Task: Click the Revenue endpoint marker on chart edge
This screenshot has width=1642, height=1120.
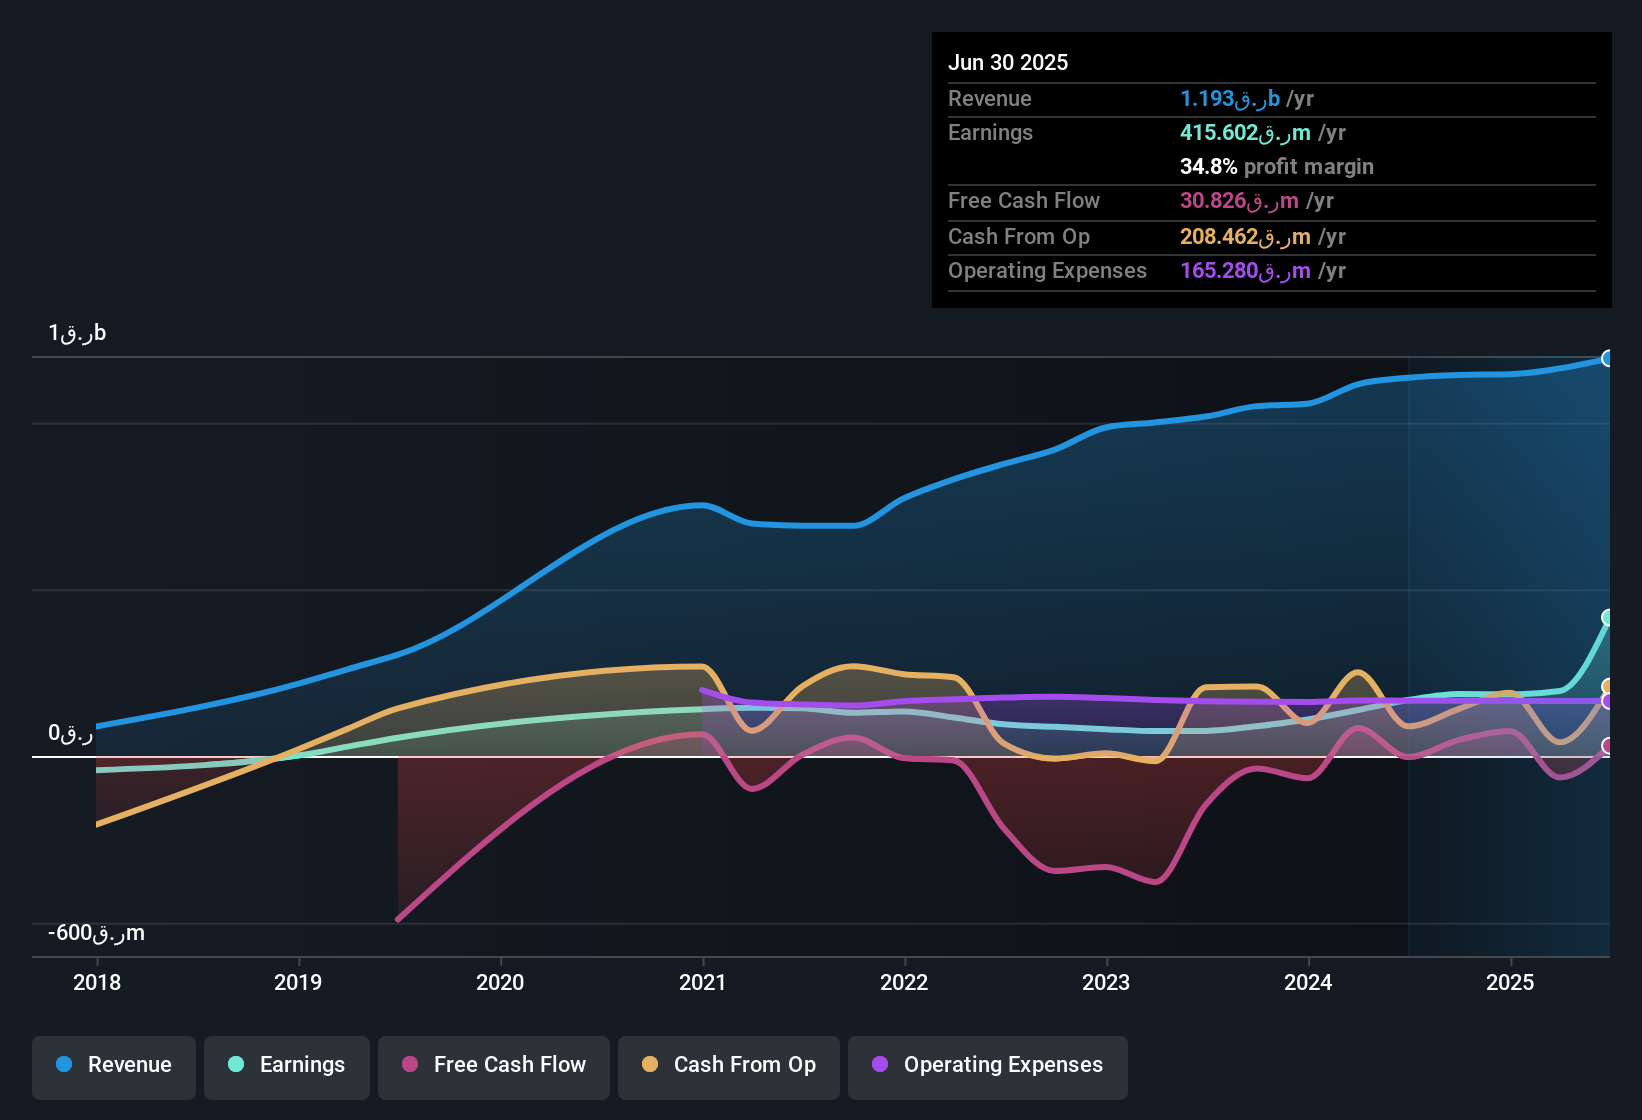Action: (1607, 358)
